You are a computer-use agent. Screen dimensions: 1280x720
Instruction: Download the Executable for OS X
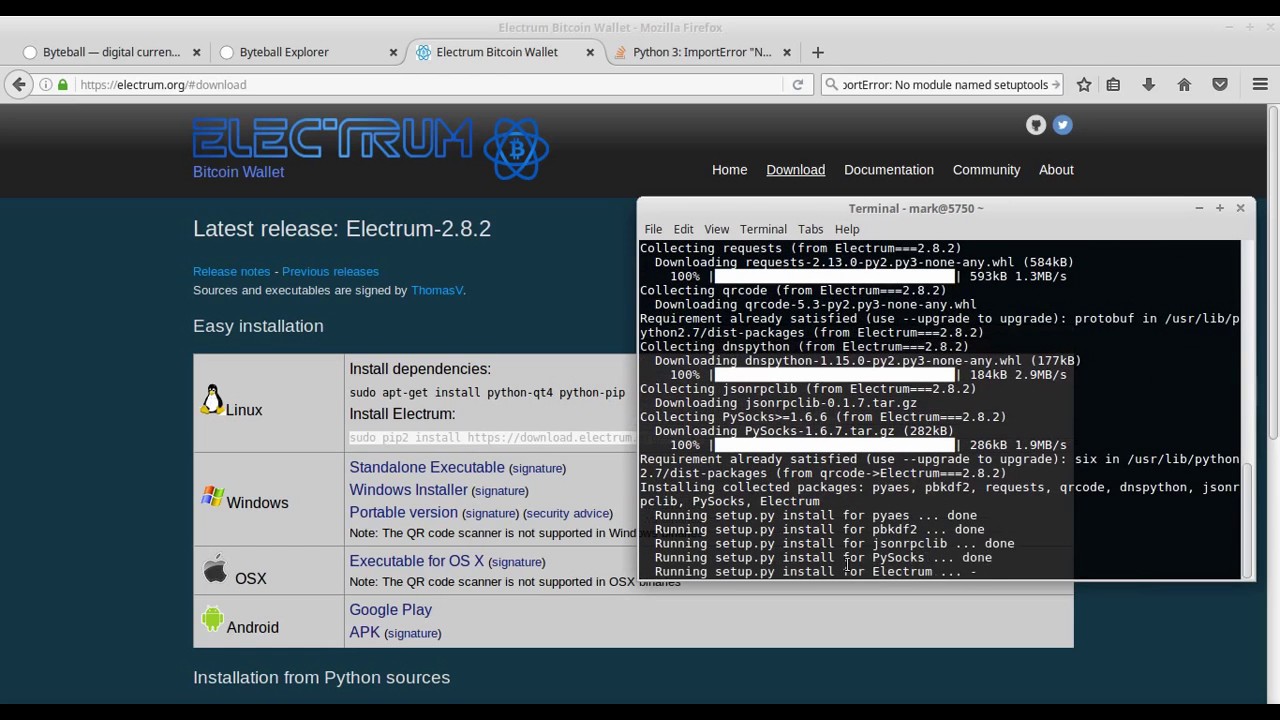coord(416,561)
